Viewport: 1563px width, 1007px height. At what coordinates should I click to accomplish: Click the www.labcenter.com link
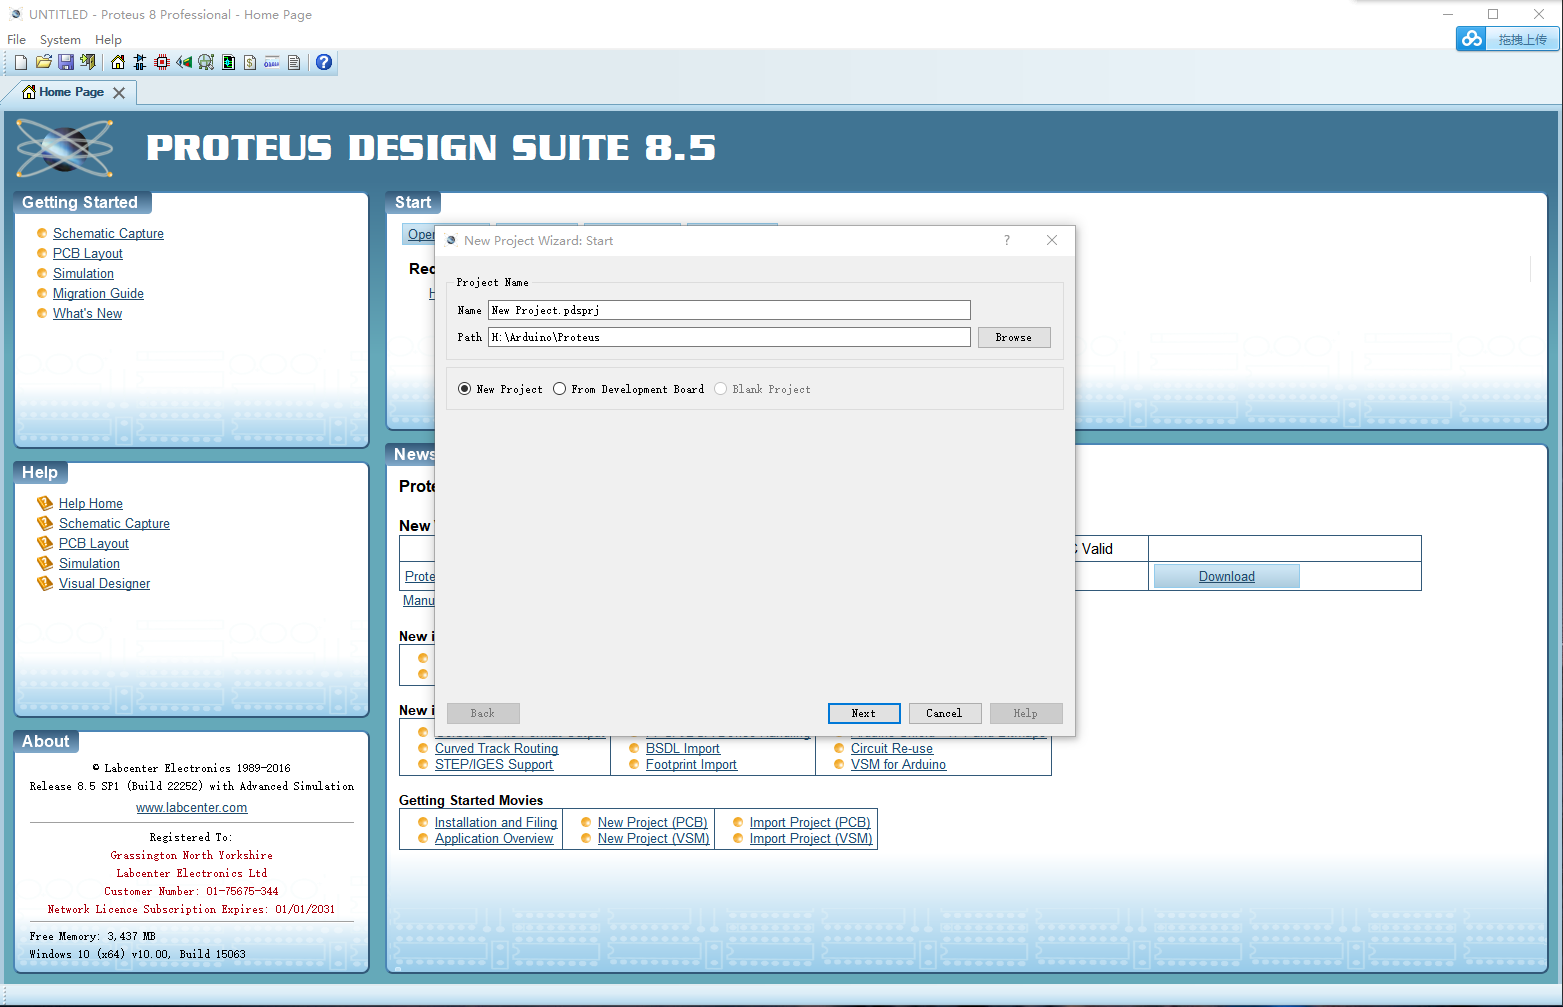[x=191, y=807]
